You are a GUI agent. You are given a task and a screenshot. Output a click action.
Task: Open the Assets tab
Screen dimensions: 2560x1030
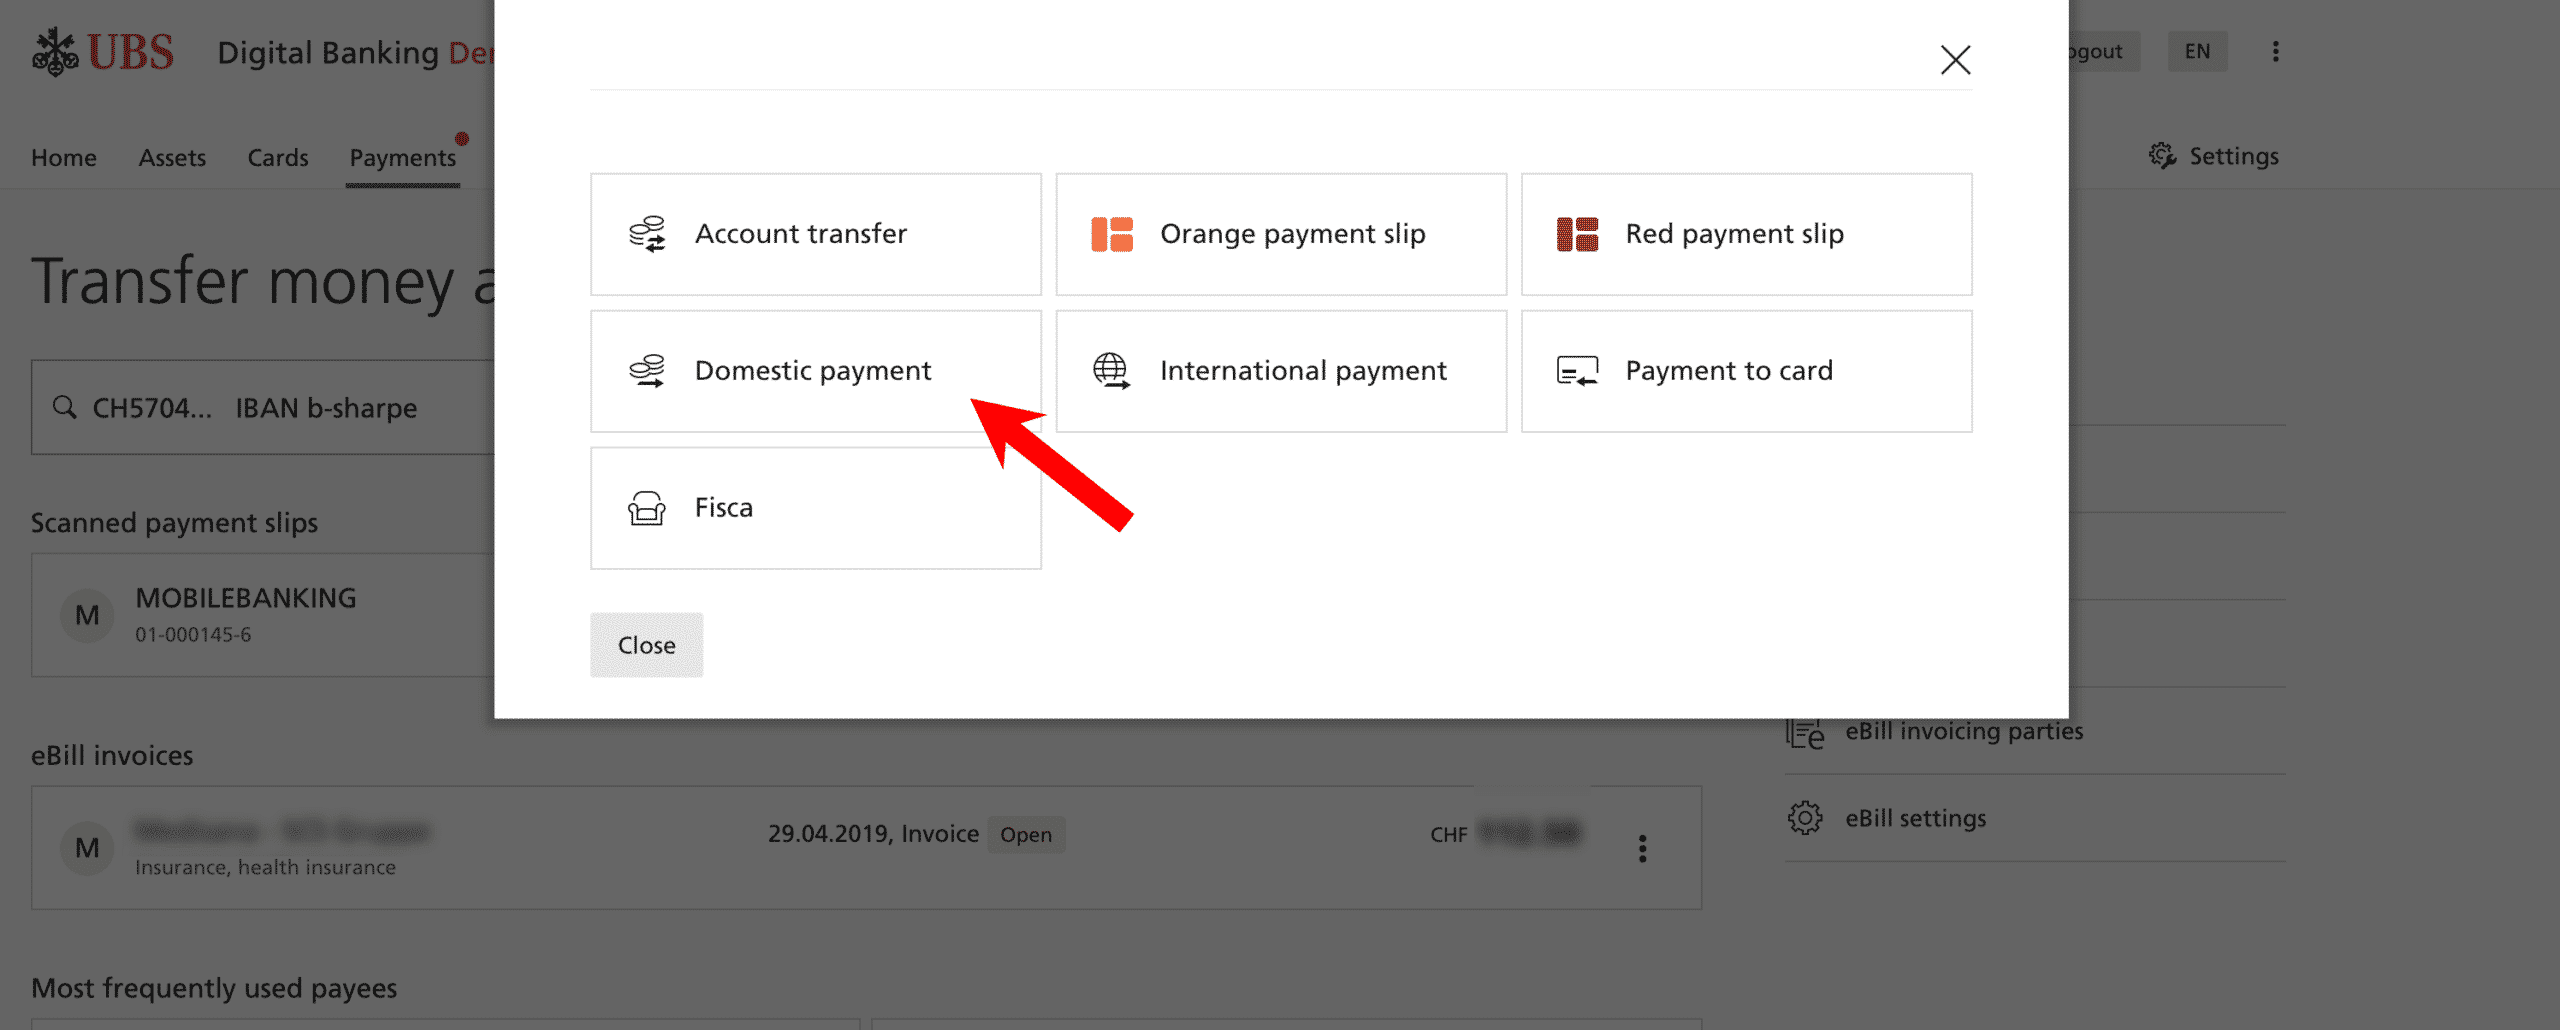(172, 158)
